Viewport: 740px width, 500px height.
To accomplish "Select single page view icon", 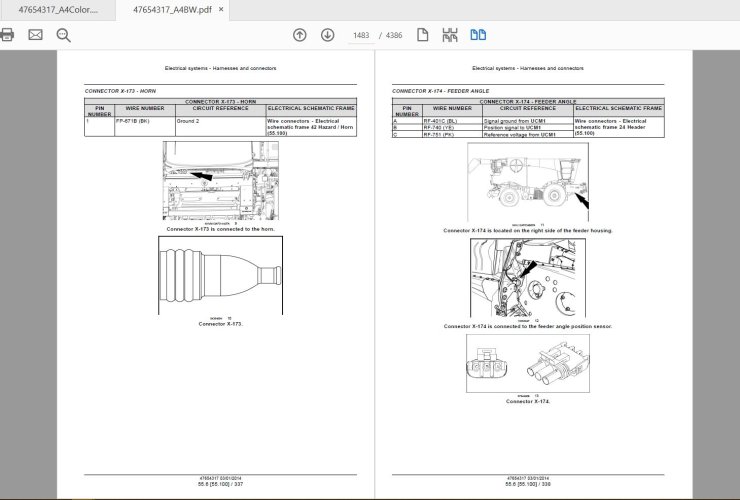I will click(422, 35).
